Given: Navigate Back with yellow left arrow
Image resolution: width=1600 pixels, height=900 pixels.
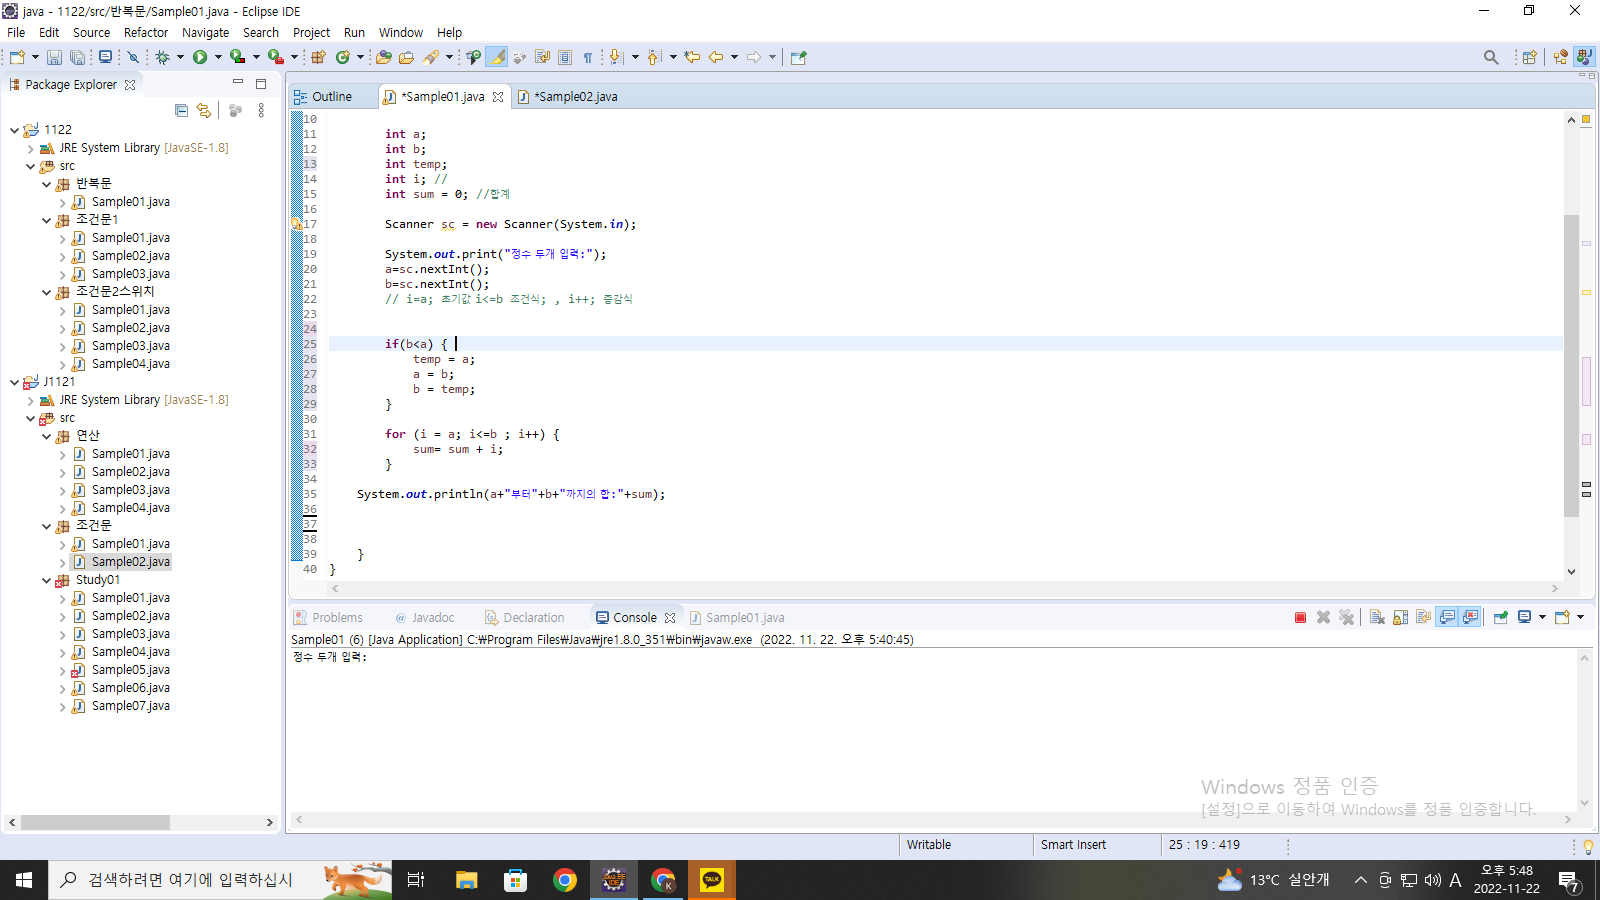Looking at the screenshot, I should click(x=716, y=57).
